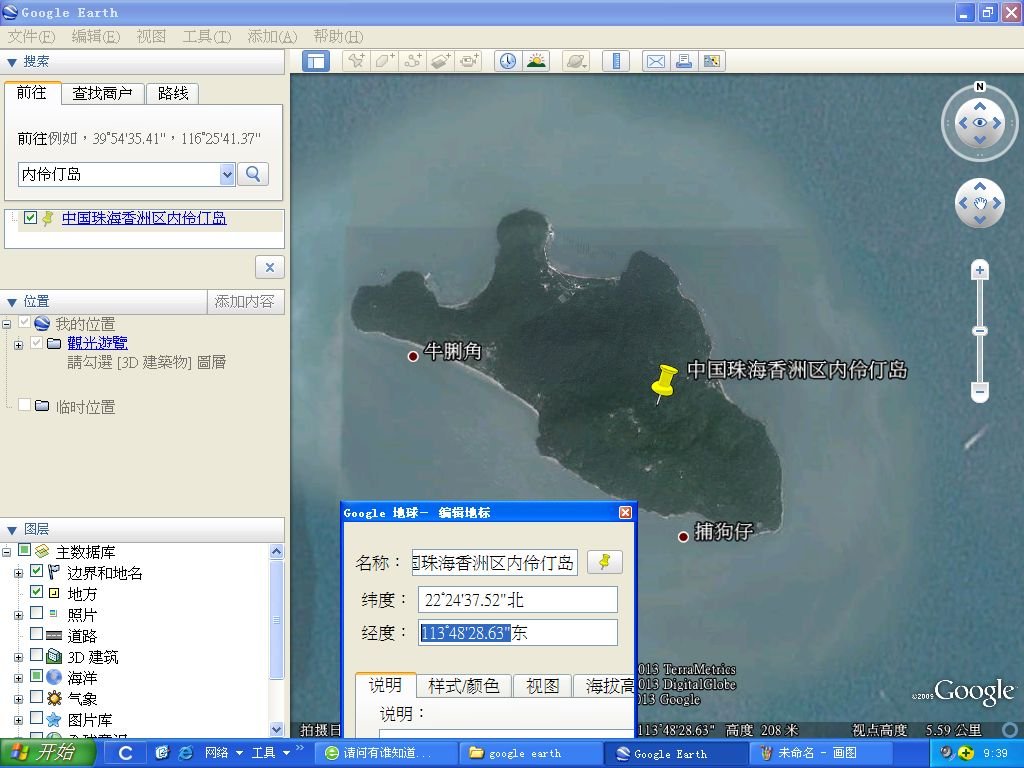Collapse the 搜索 panel

click(11, 63)
